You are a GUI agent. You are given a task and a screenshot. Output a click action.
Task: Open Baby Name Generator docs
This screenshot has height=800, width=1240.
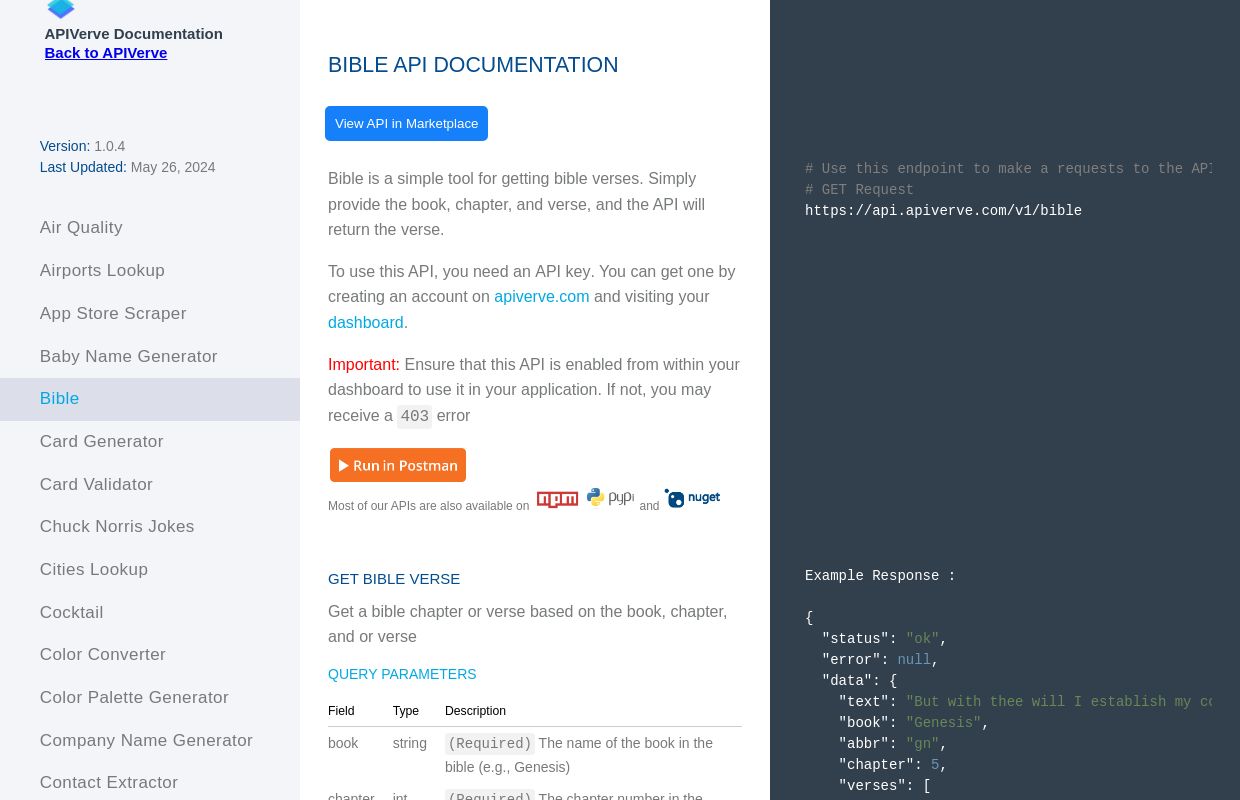pyautogui.click(x=150, y=357)
